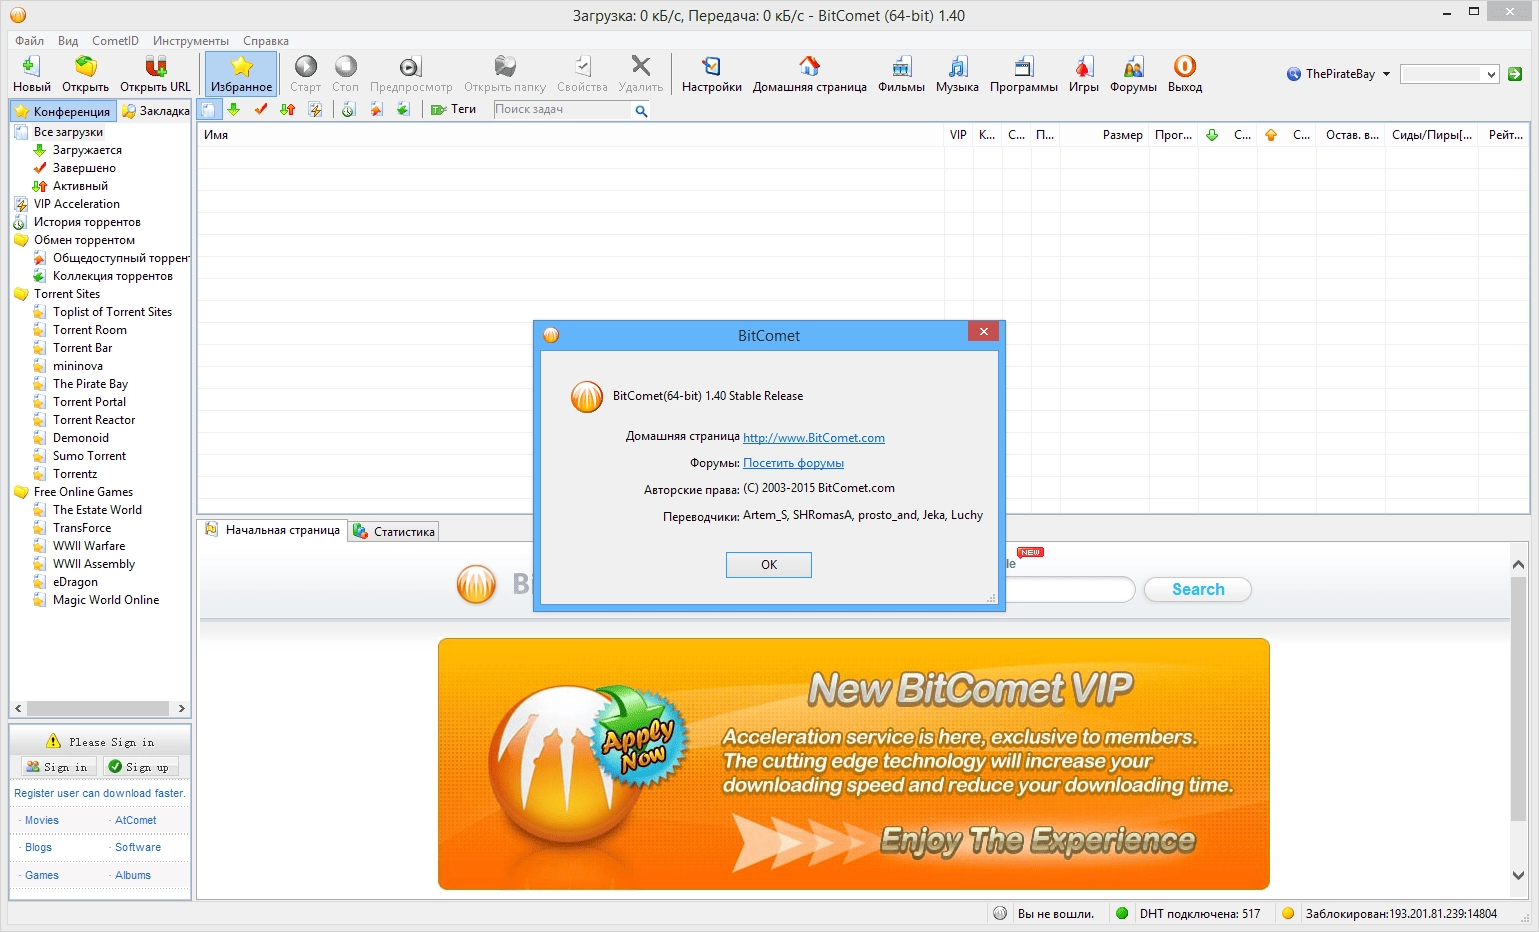
Task: Click the Теги tag button
Action: click(x=454, y=109)
